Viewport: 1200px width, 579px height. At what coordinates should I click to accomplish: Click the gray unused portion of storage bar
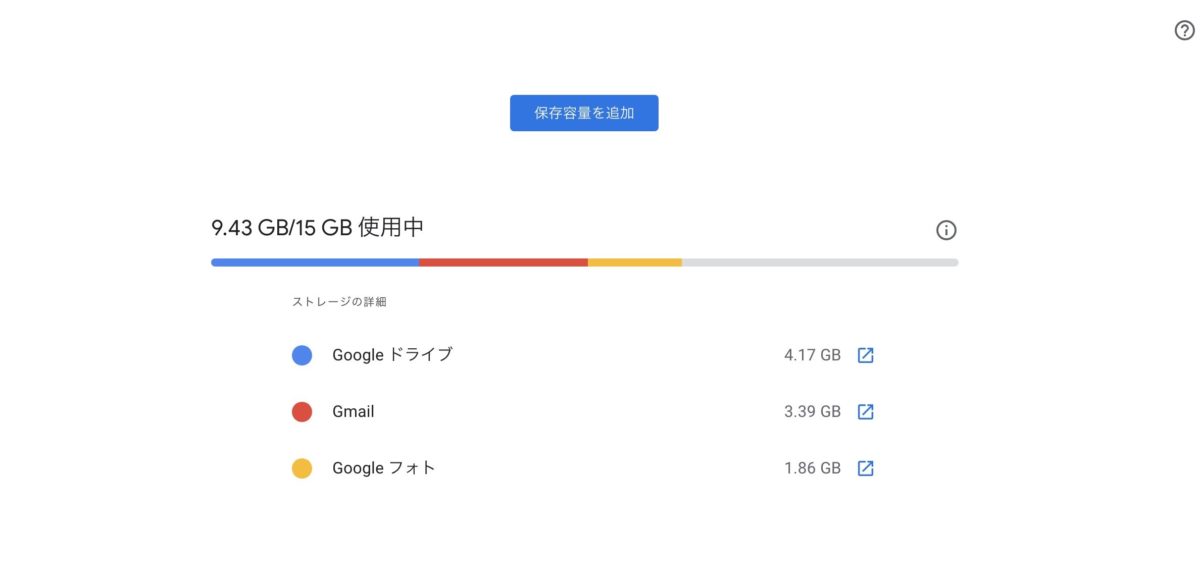click(x=820, y=262)
